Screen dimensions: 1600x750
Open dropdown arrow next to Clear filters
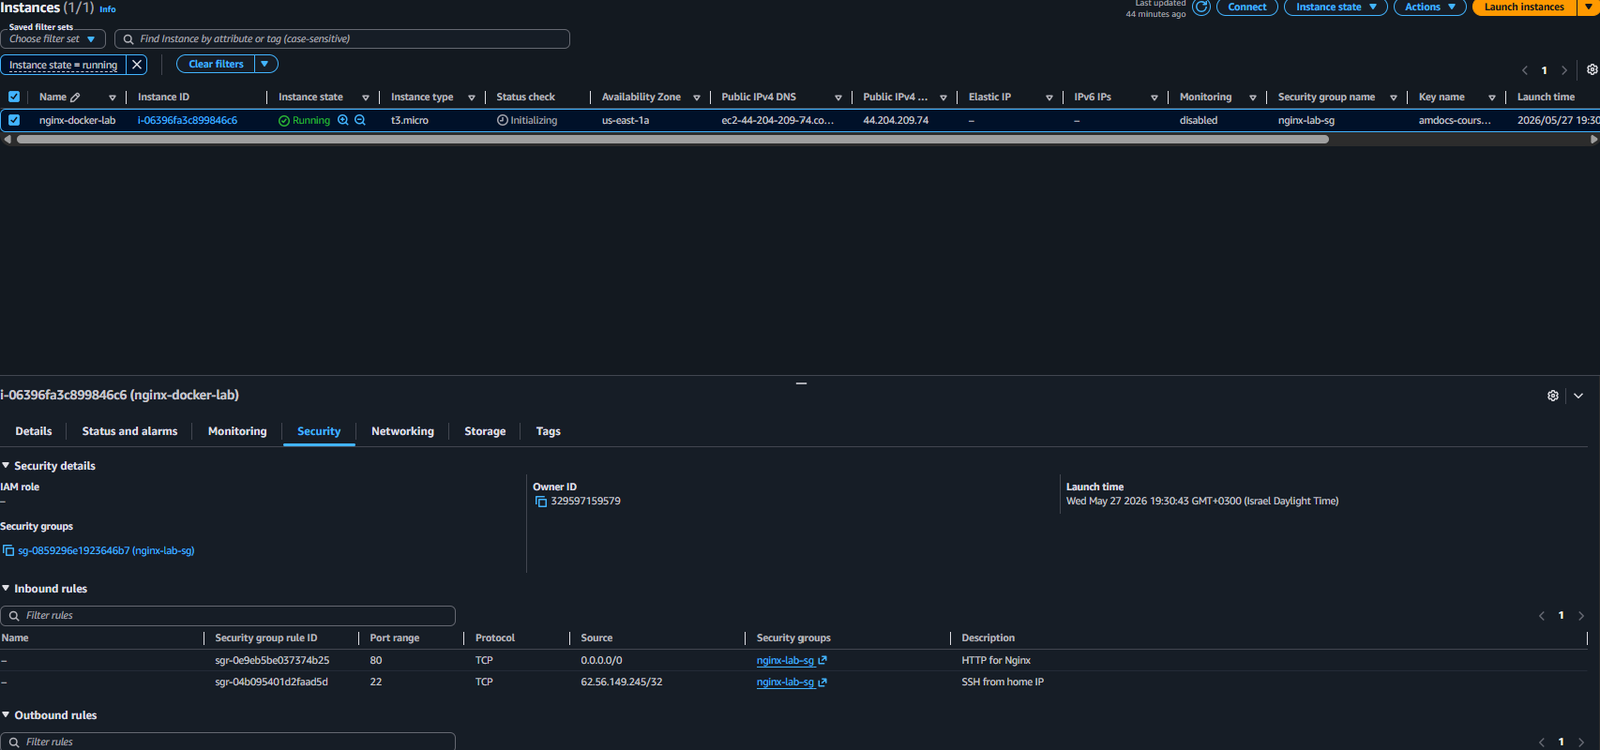[265, 64]
